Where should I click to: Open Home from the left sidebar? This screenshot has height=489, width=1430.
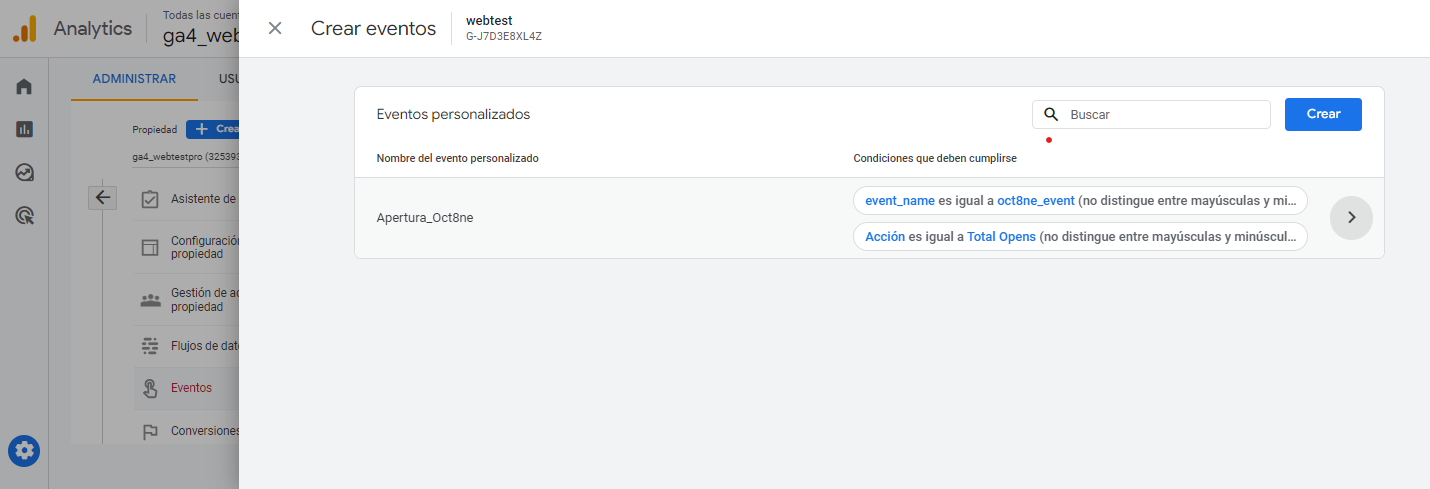(x=24, y=87)
